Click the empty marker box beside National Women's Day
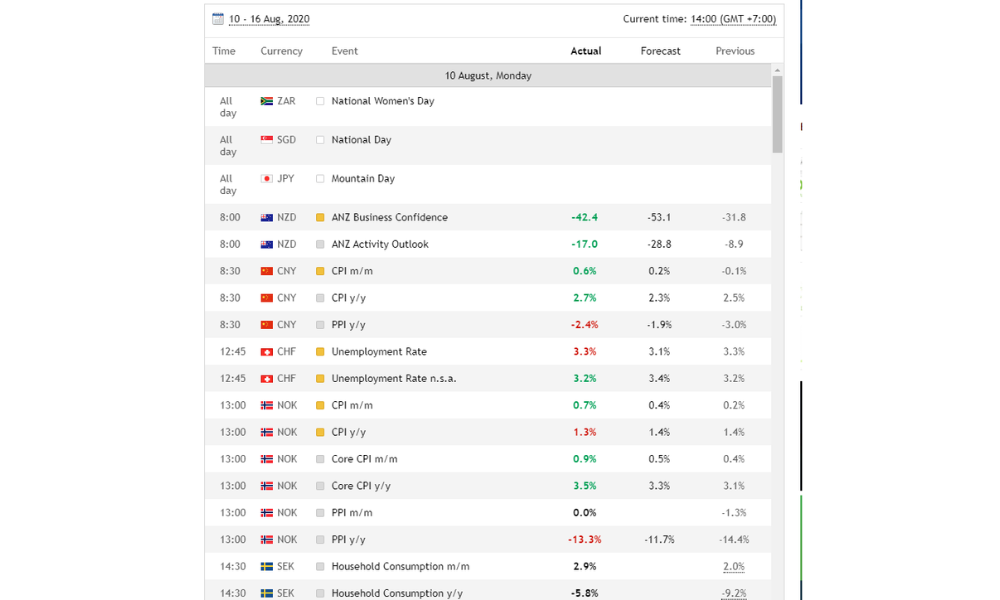The height and width of the screenshot is (600, 1000). pos(320,101)
